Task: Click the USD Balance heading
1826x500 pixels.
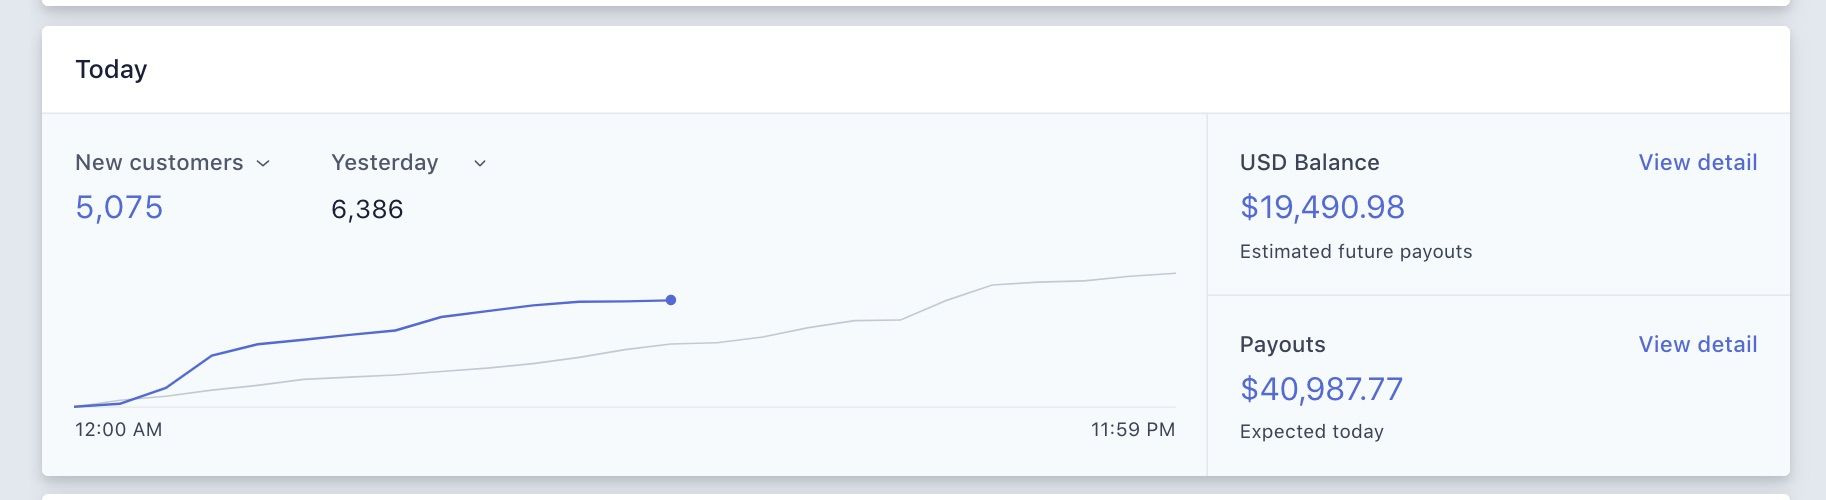Action: click(1309, 162)
